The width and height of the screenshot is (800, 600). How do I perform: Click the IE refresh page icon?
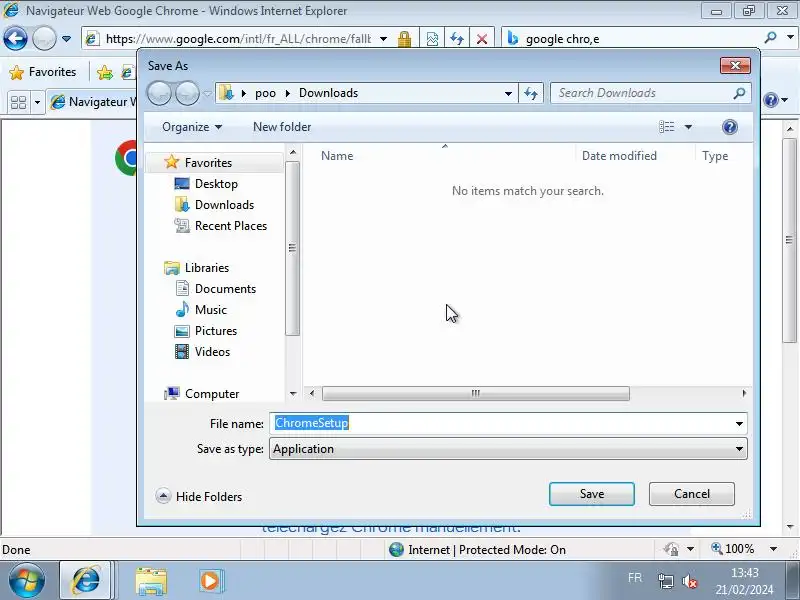457,39
